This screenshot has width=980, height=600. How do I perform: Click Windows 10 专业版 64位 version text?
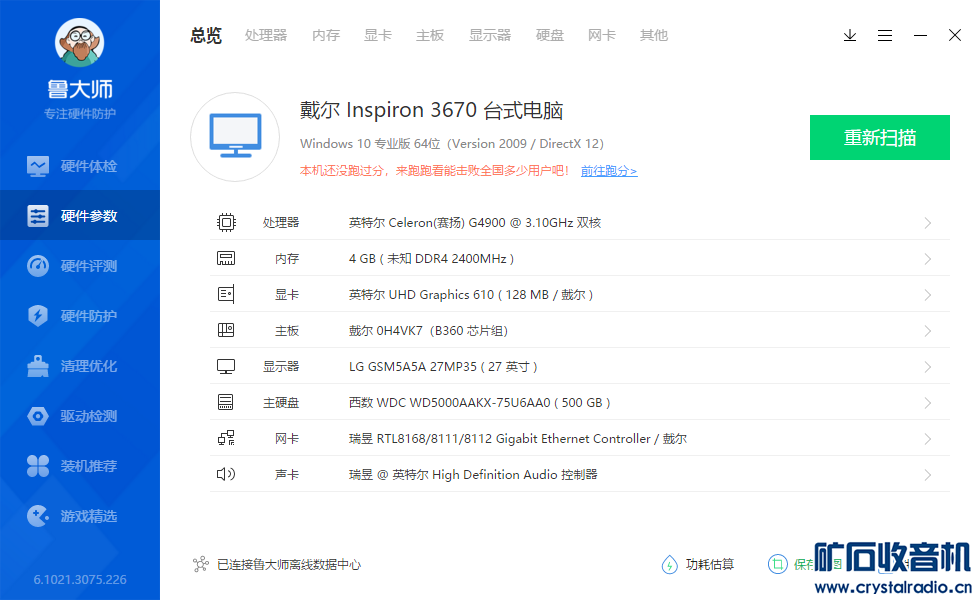coord(452,144)
